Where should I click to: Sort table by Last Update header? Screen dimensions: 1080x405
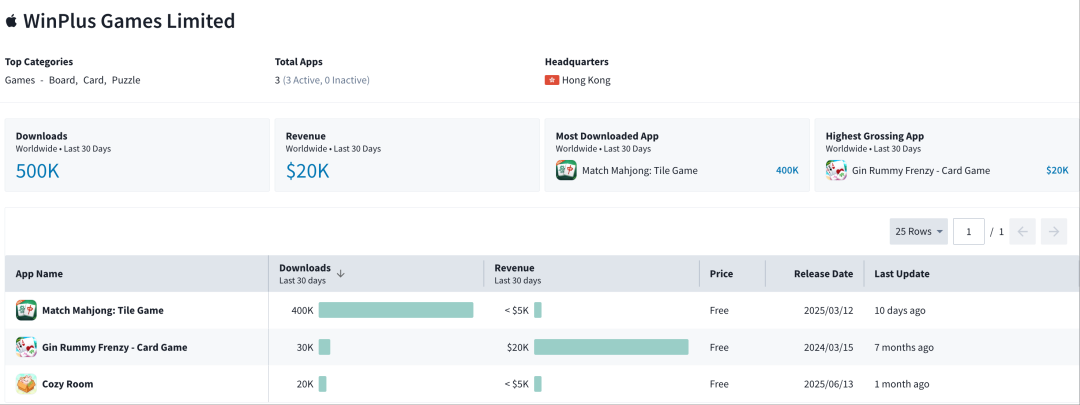pyautogui.click(x=901, y=274)
